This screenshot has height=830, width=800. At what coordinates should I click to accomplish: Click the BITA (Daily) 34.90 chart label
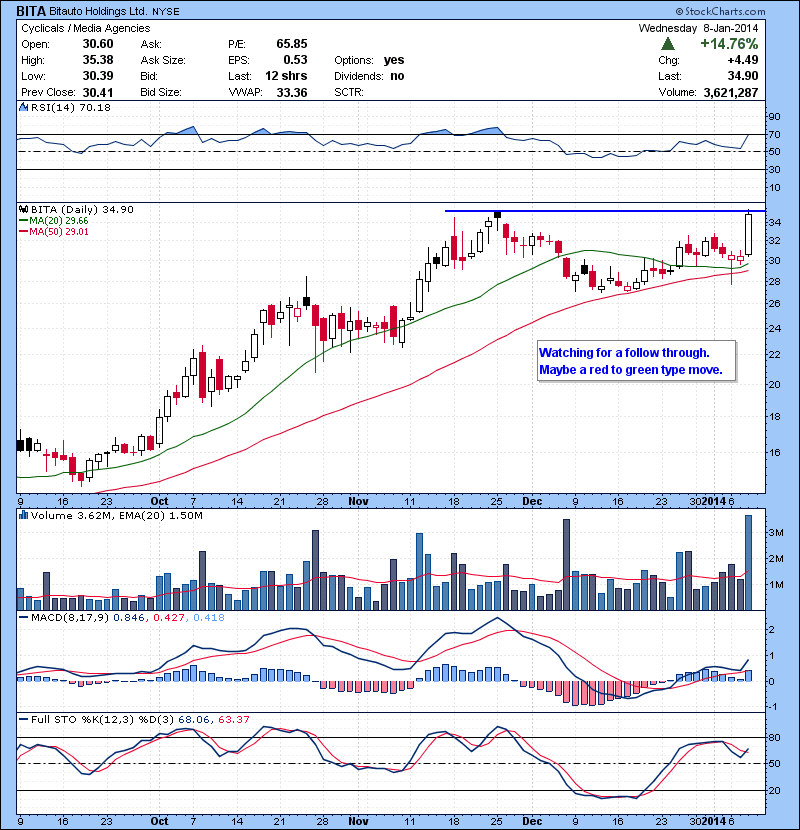click(82, 209)
